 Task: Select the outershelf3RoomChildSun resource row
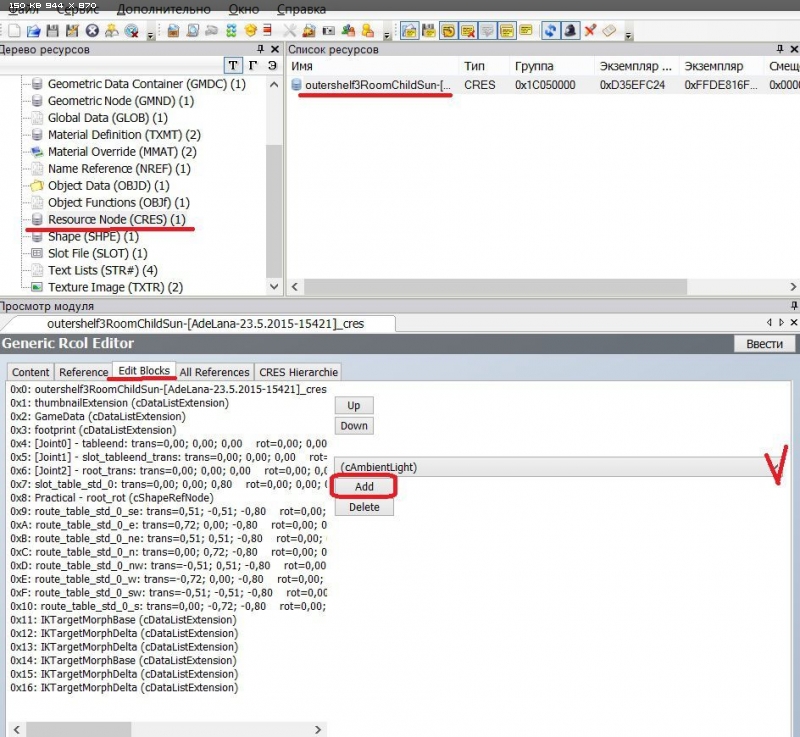pos(377,85)
